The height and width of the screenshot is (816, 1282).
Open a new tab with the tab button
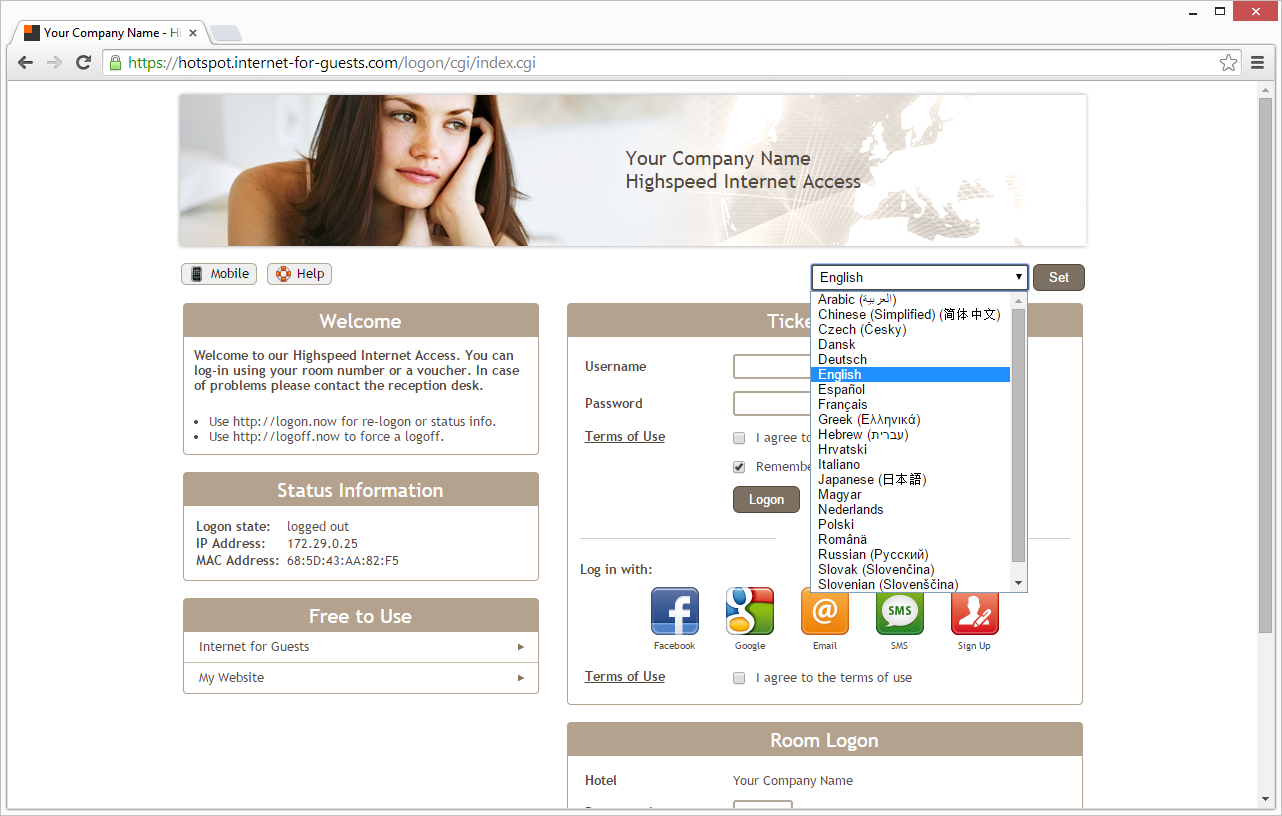click(x=225, y=33)
